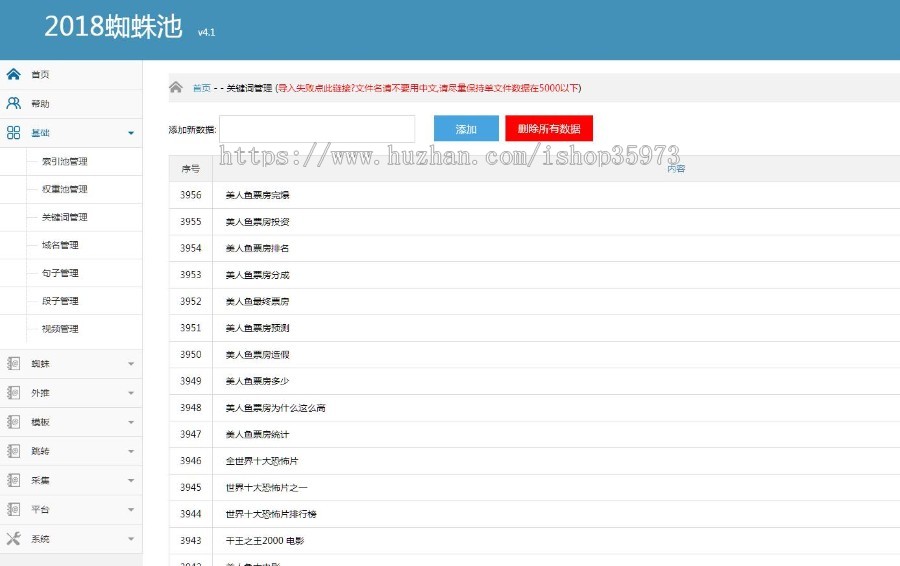The width and height of the screenshot is (900, 566).
Task: Click sequence number 3956
Action: (191, 195)
